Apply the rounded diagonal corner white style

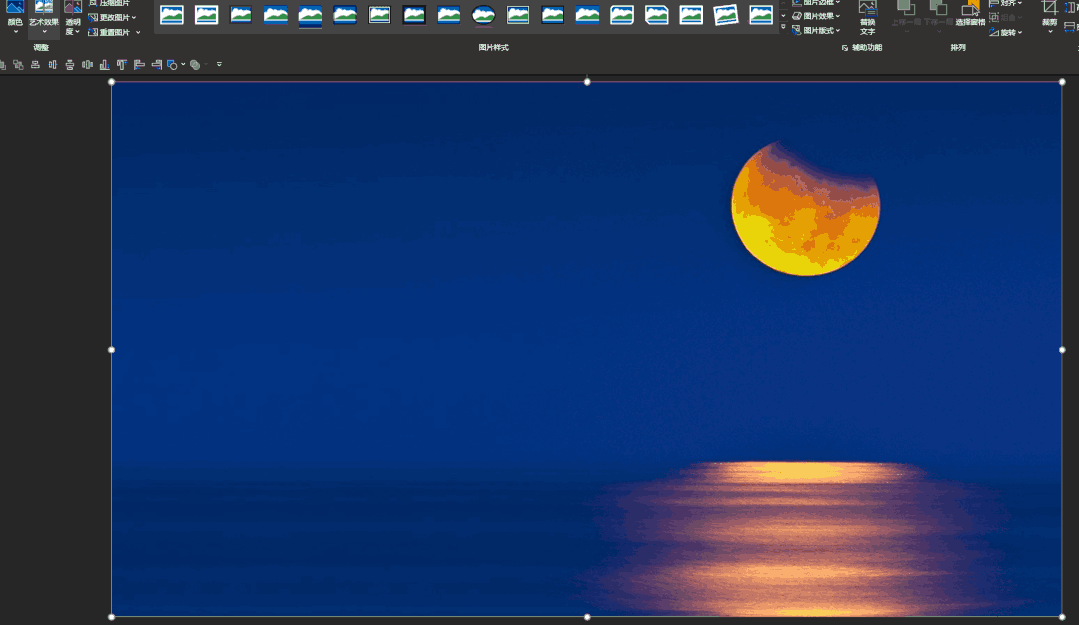pos(621,14)
